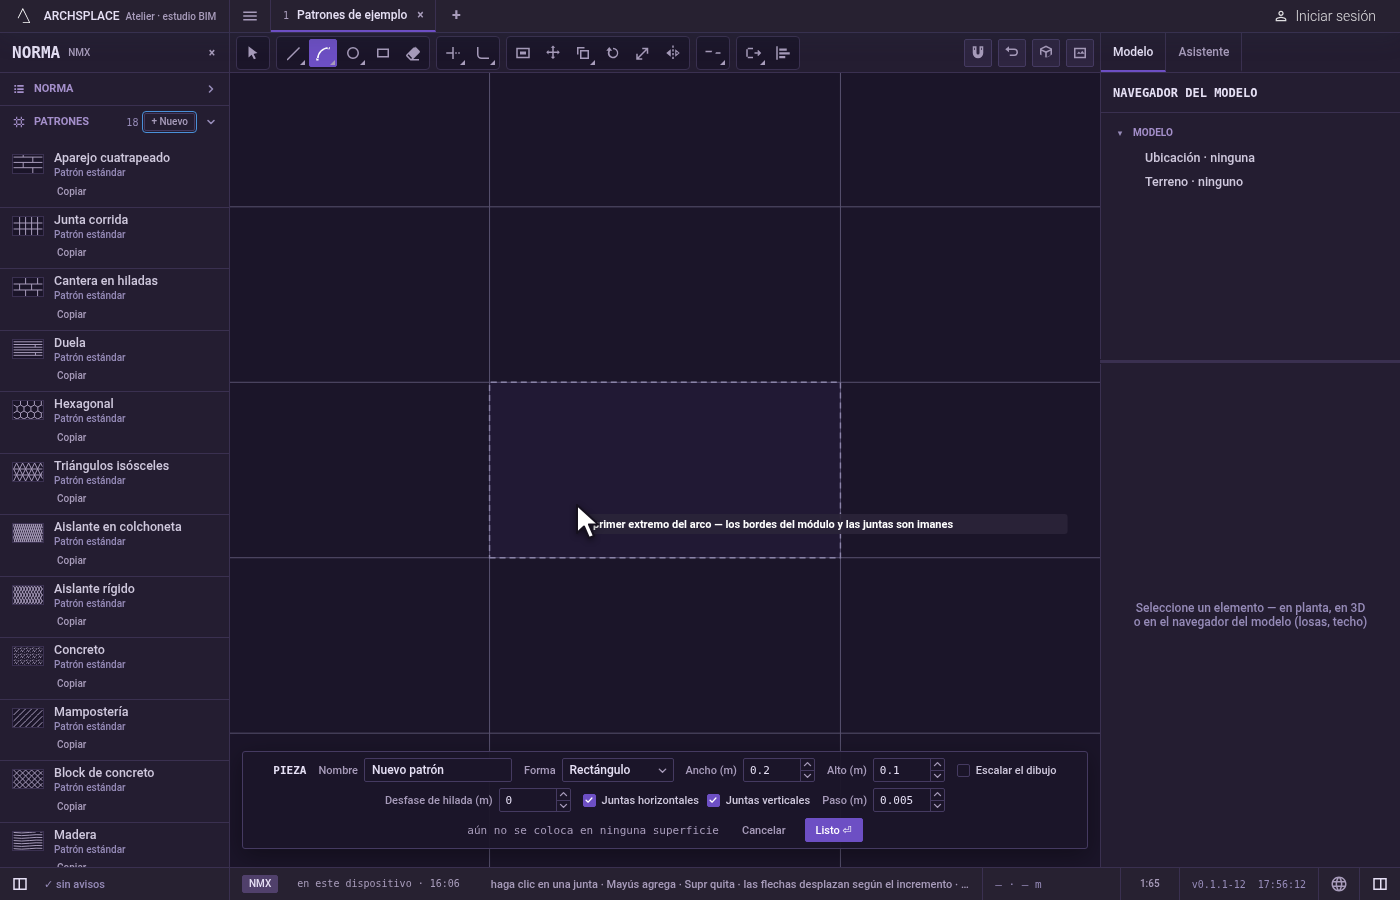Close the NORMA panel

pyautogui.click(x=212, y=52)
